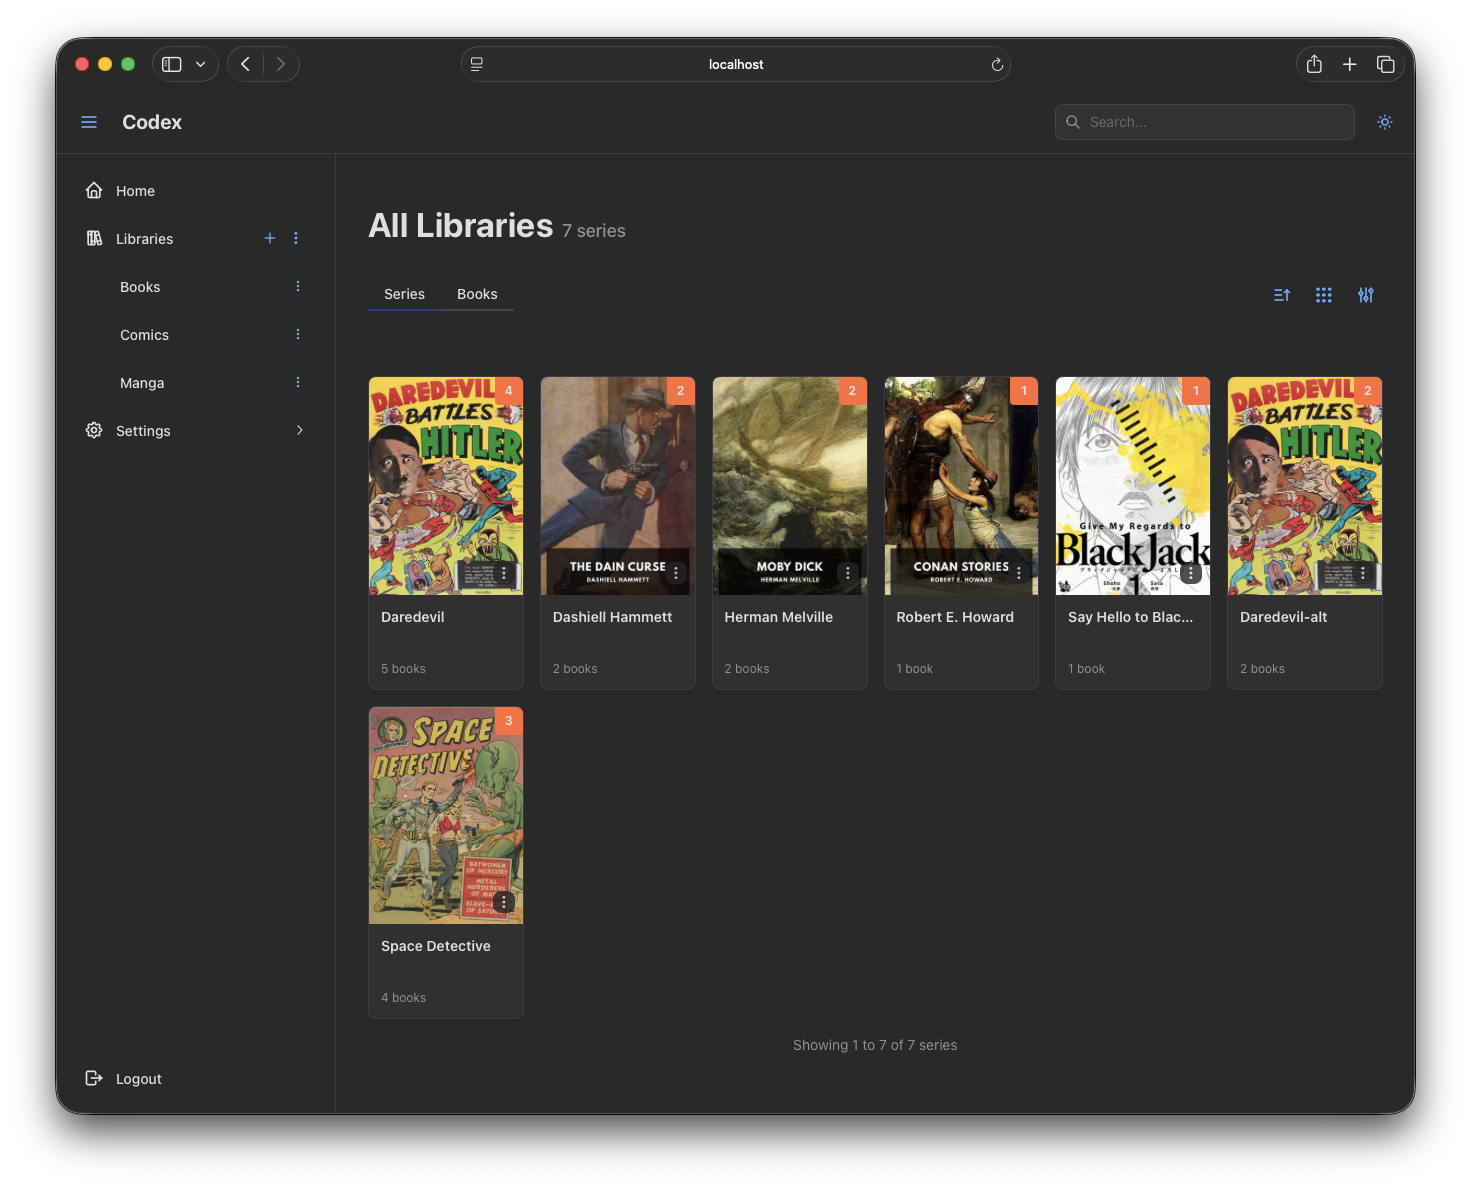The height and width of the screenshot is (1188, 1471).
Task: Navigate to Home in the sidebar
Action: click(135, 190)
